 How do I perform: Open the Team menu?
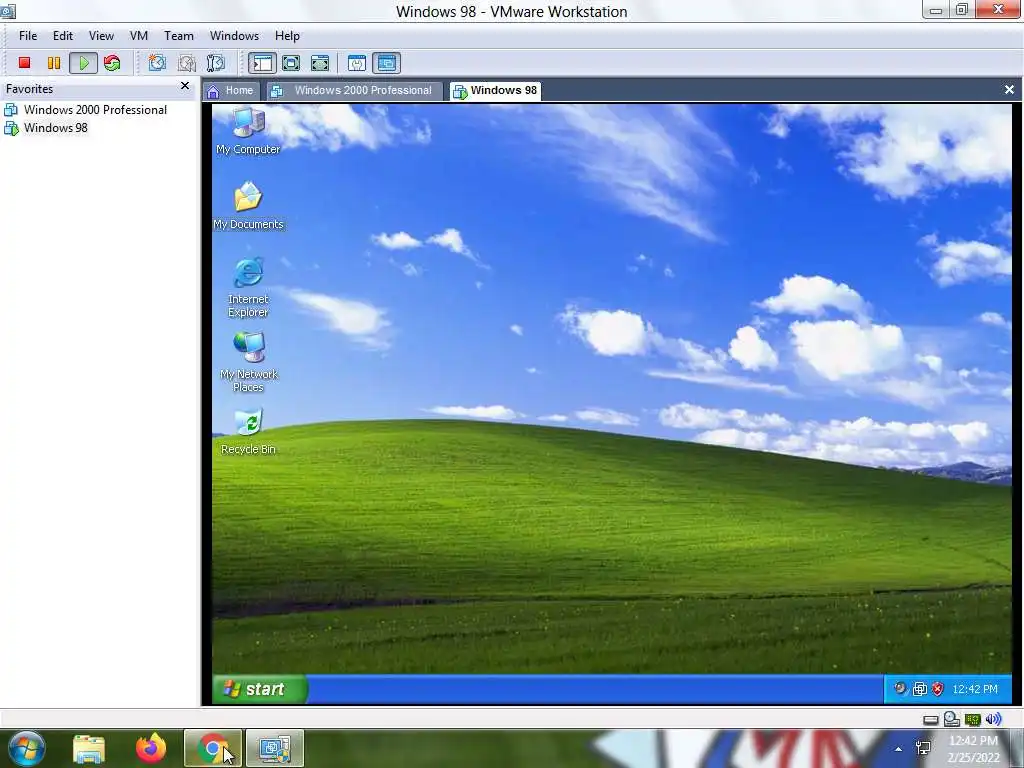178,36
